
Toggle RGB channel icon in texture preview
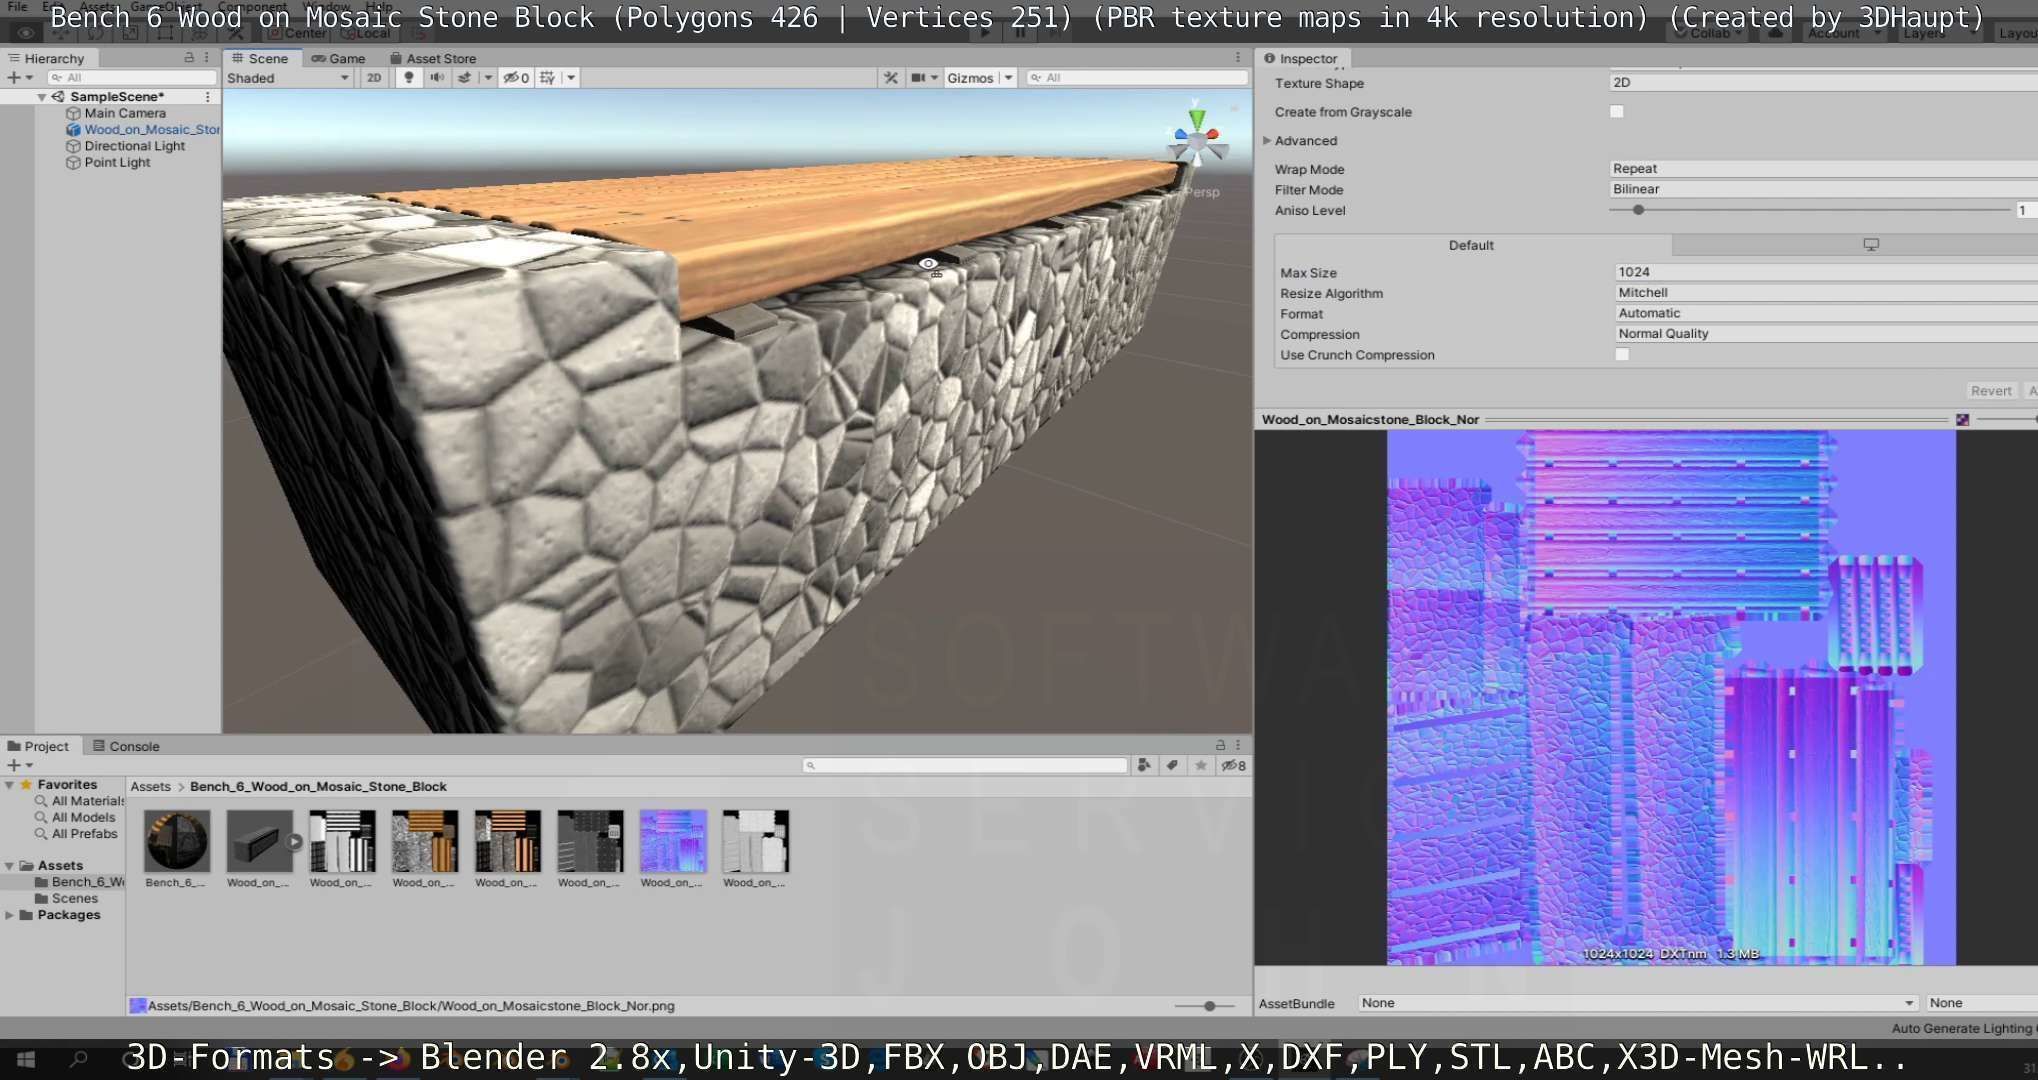(1963, 420)
